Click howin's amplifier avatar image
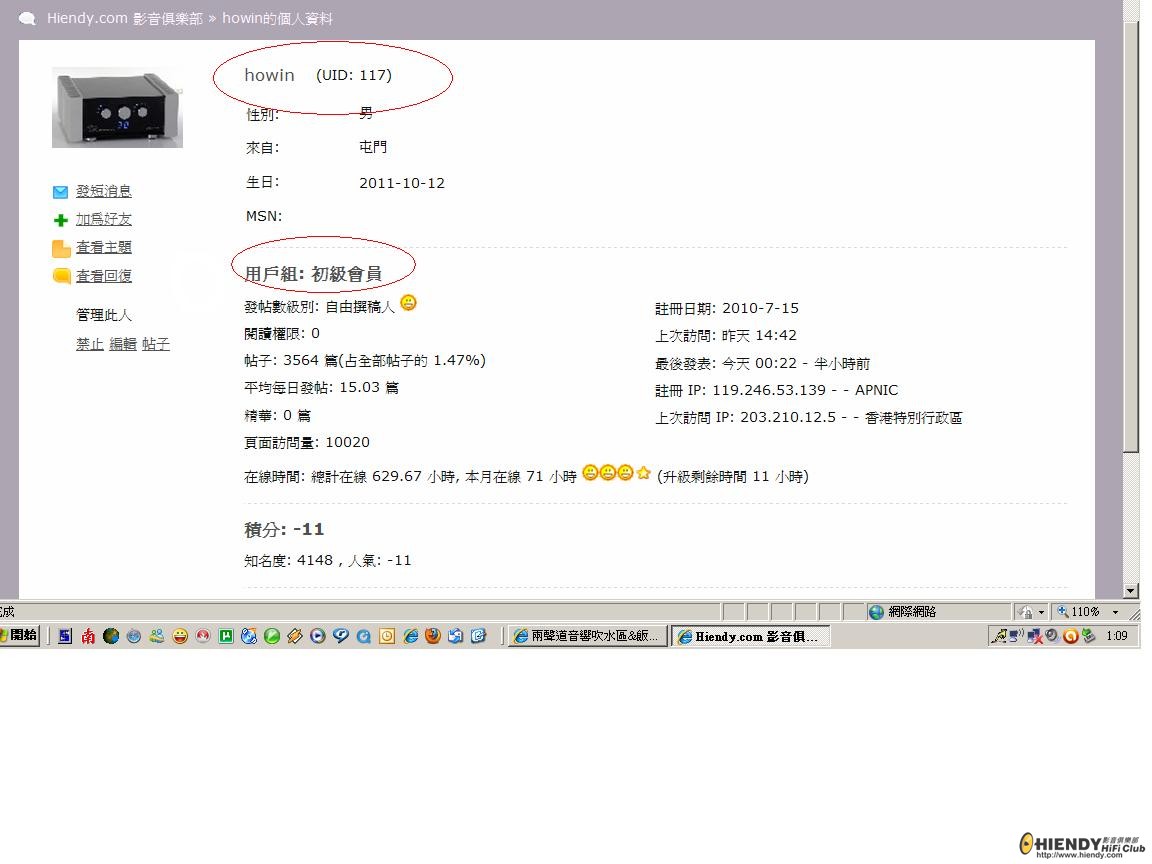This screenshot has width=1152, height=864. tap(118, 108)
